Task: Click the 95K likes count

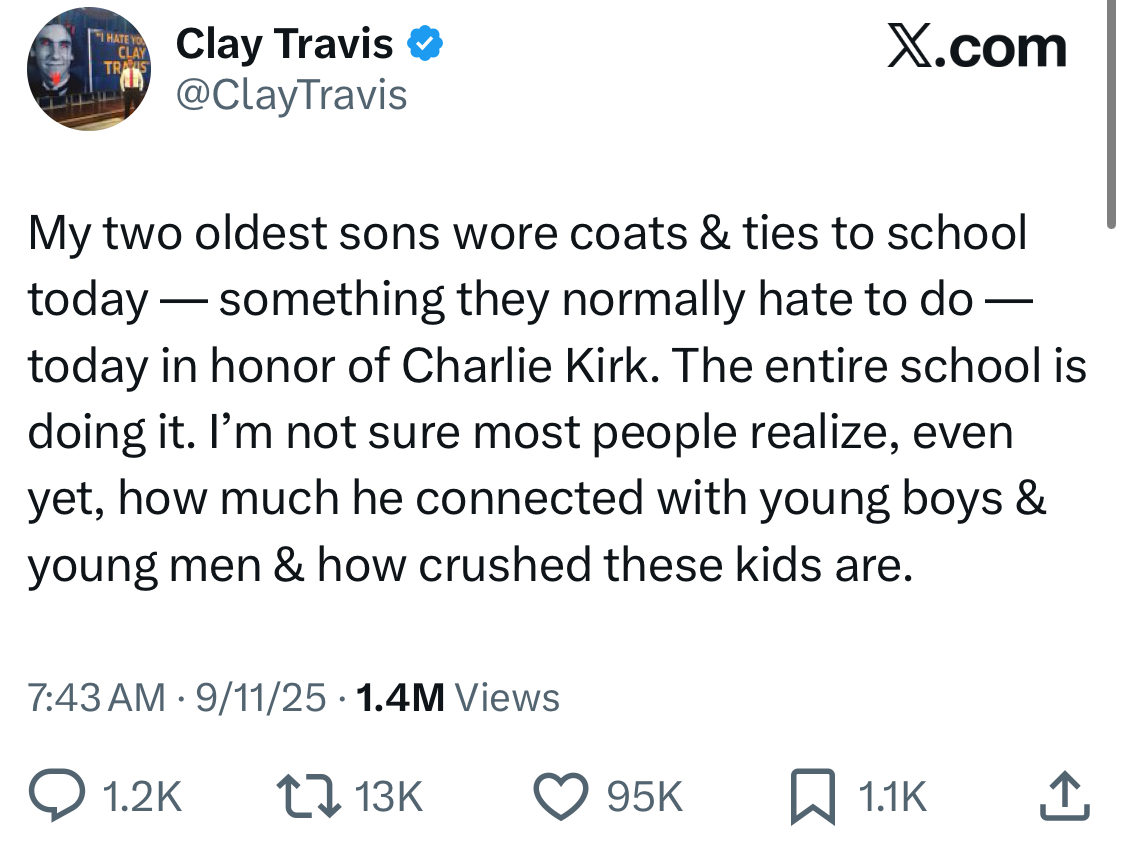Action: pyautogui.click(x=648, y=797)
